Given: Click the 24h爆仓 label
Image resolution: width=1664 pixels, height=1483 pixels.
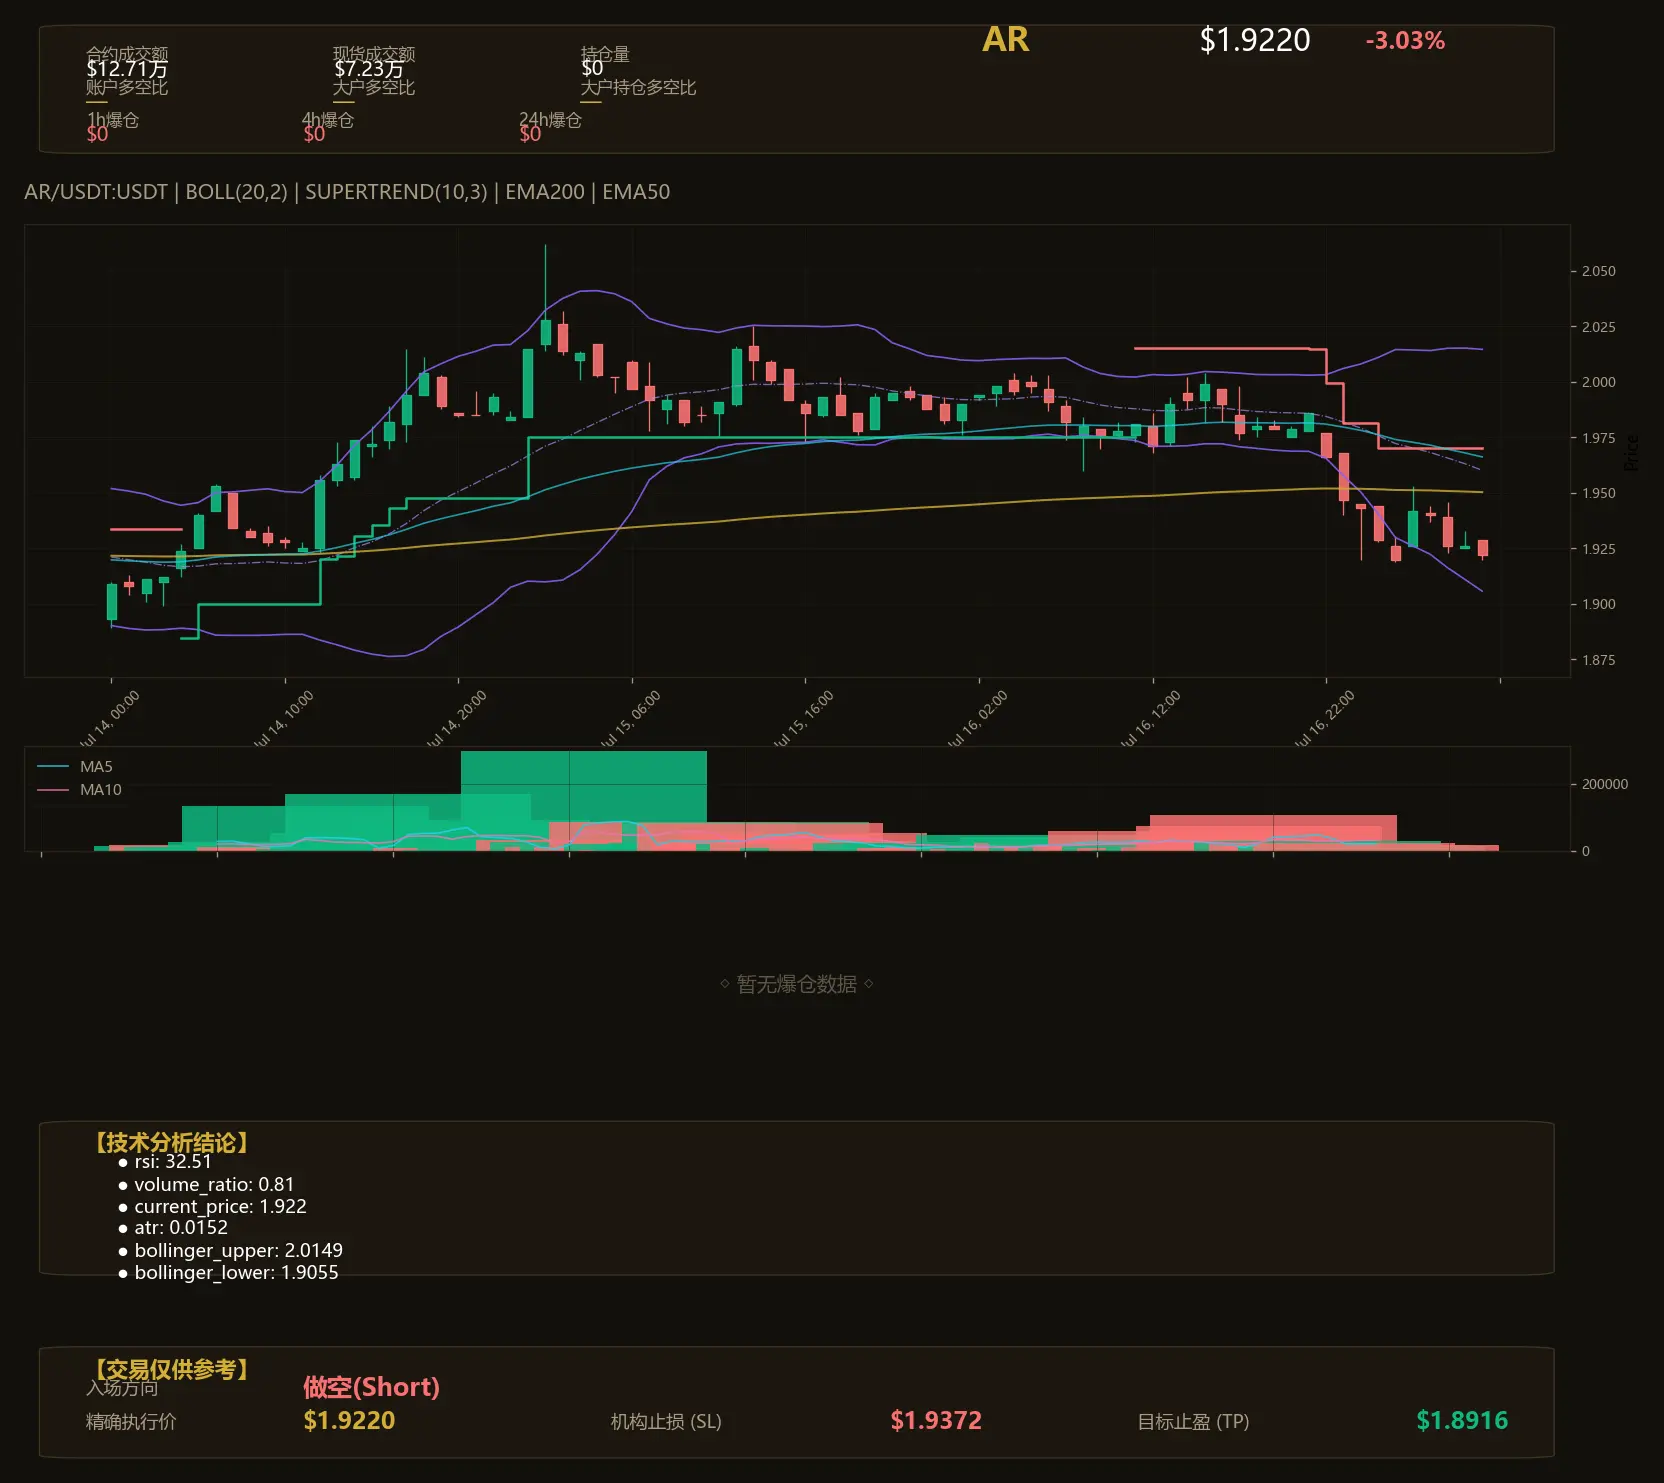Looking at the screenshot, I should [x=550, y=120].
